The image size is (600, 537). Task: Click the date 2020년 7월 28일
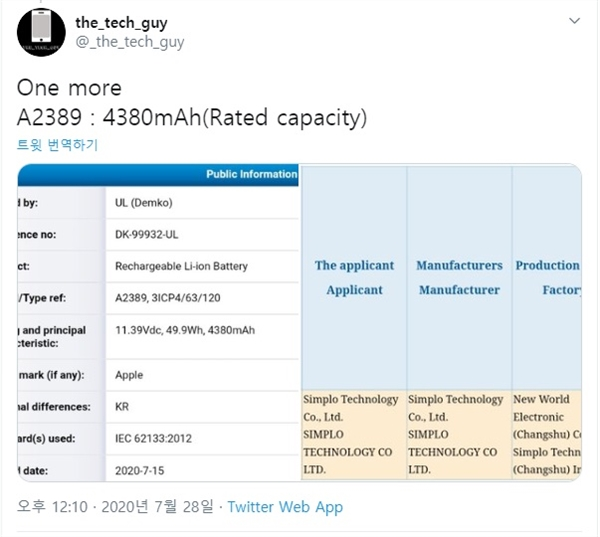tap(159, 507)
